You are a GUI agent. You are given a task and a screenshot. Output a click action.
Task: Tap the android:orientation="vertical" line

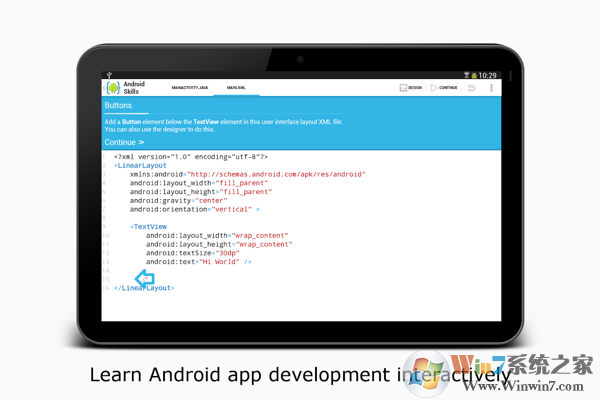coord(195,209)
